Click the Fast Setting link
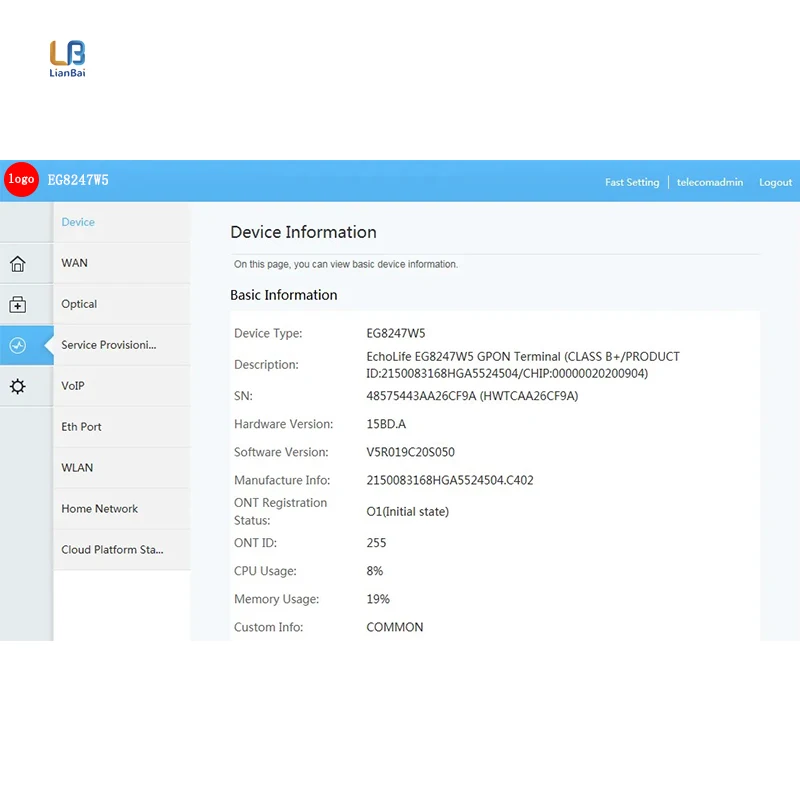This screenshot has width=800, height=800. [x=632, y=182]
